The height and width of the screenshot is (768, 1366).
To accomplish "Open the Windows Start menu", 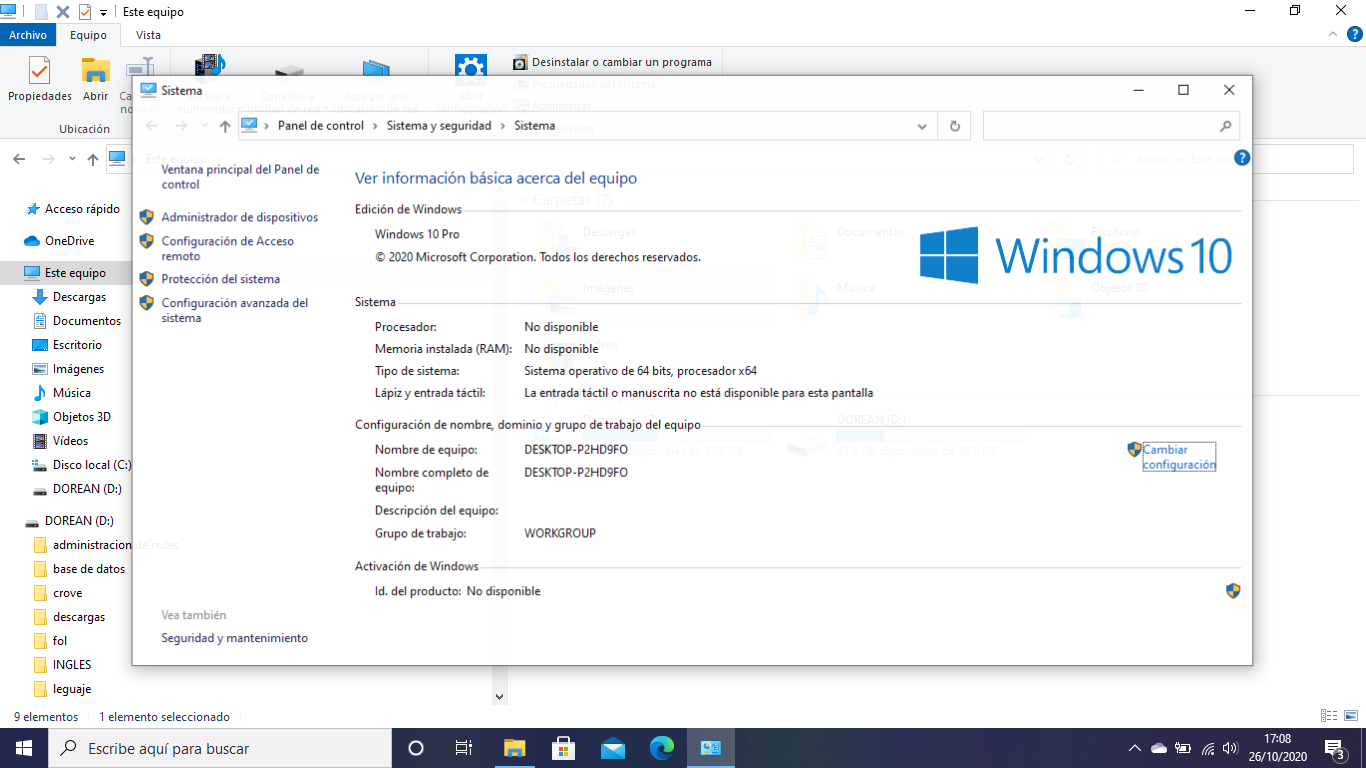I will click(24, 748).
